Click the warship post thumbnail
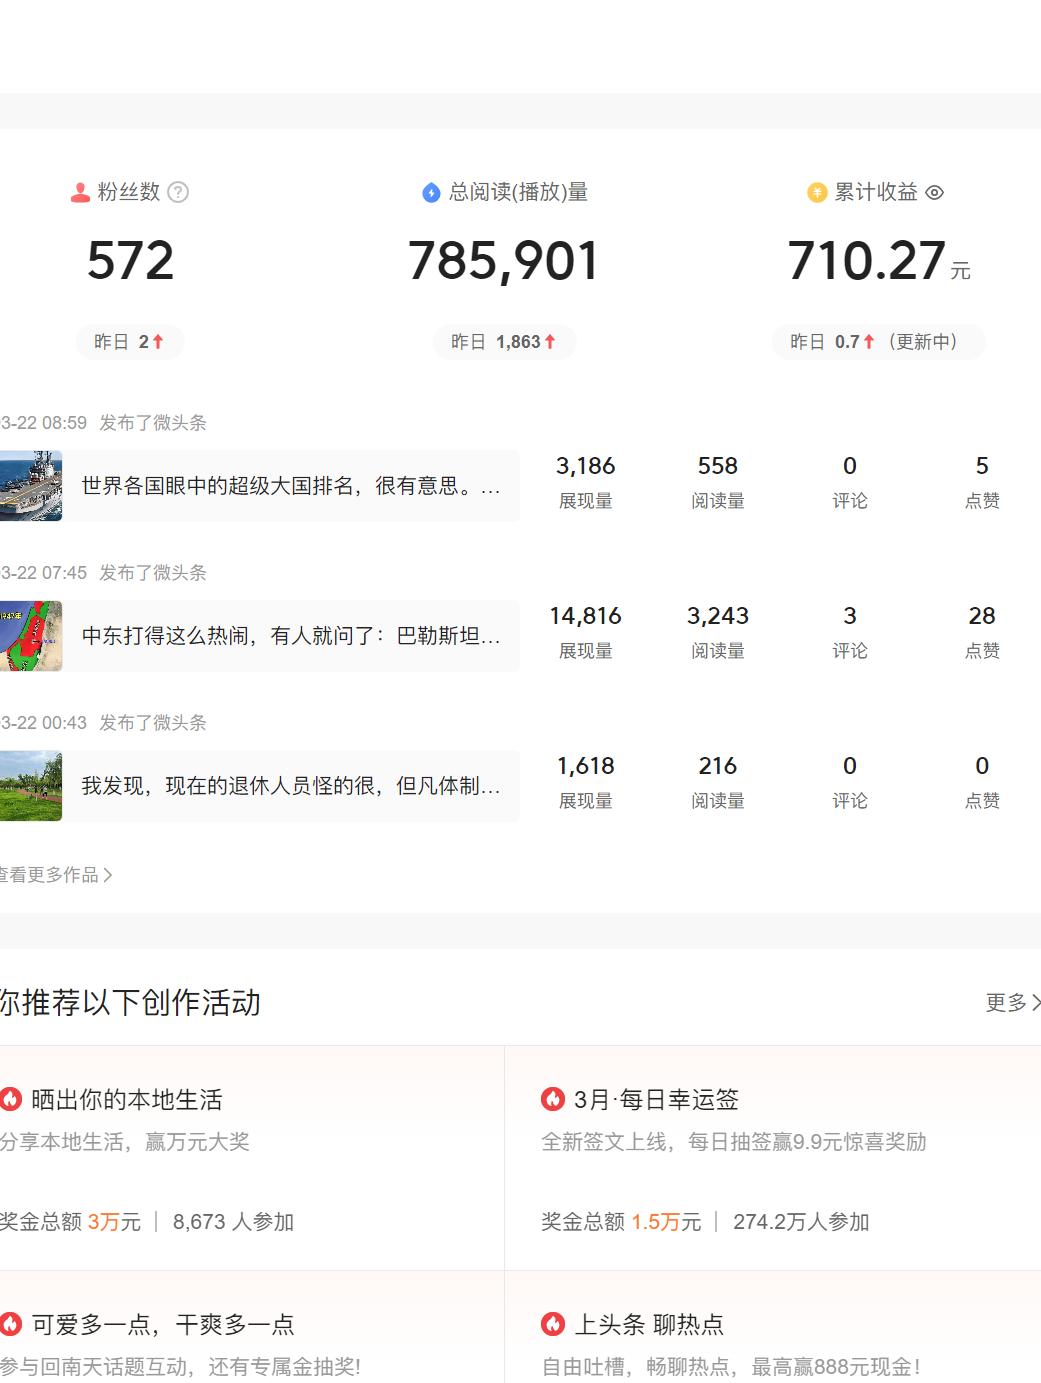Screen dimensions: 1041x1383 (x=30, y=485)
